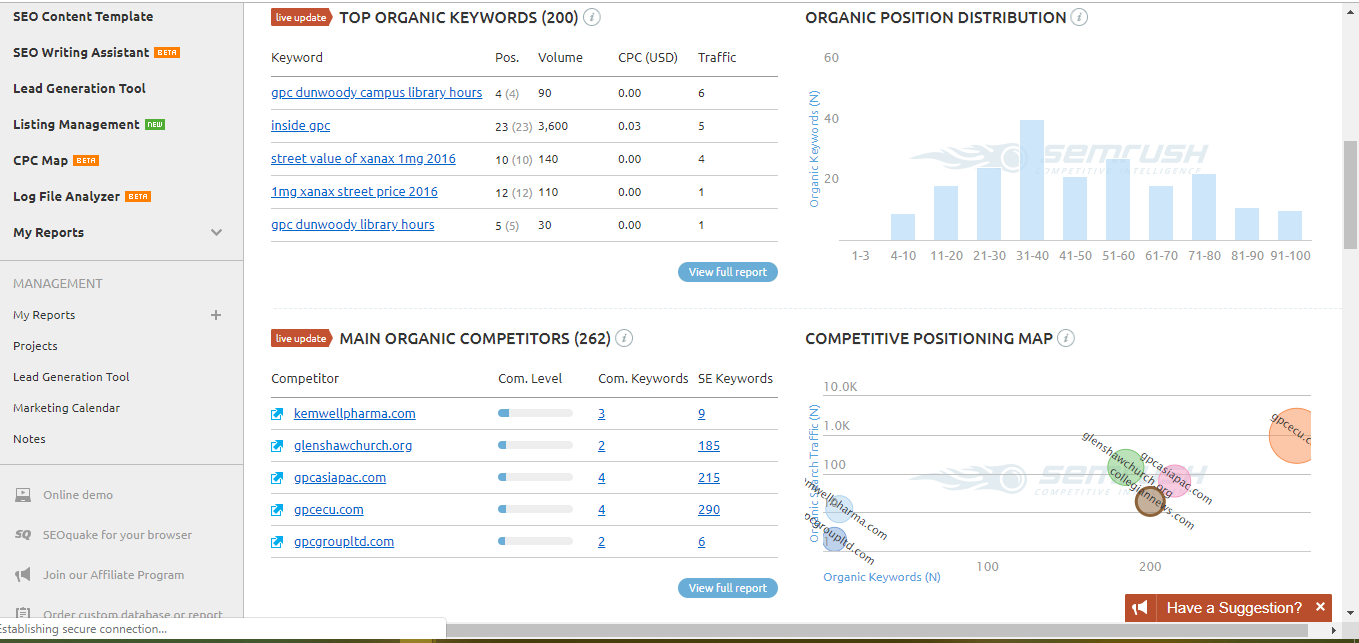Click the Affiliate Program megaphone icon
1359x643 pixels.
tap(21, 575)
